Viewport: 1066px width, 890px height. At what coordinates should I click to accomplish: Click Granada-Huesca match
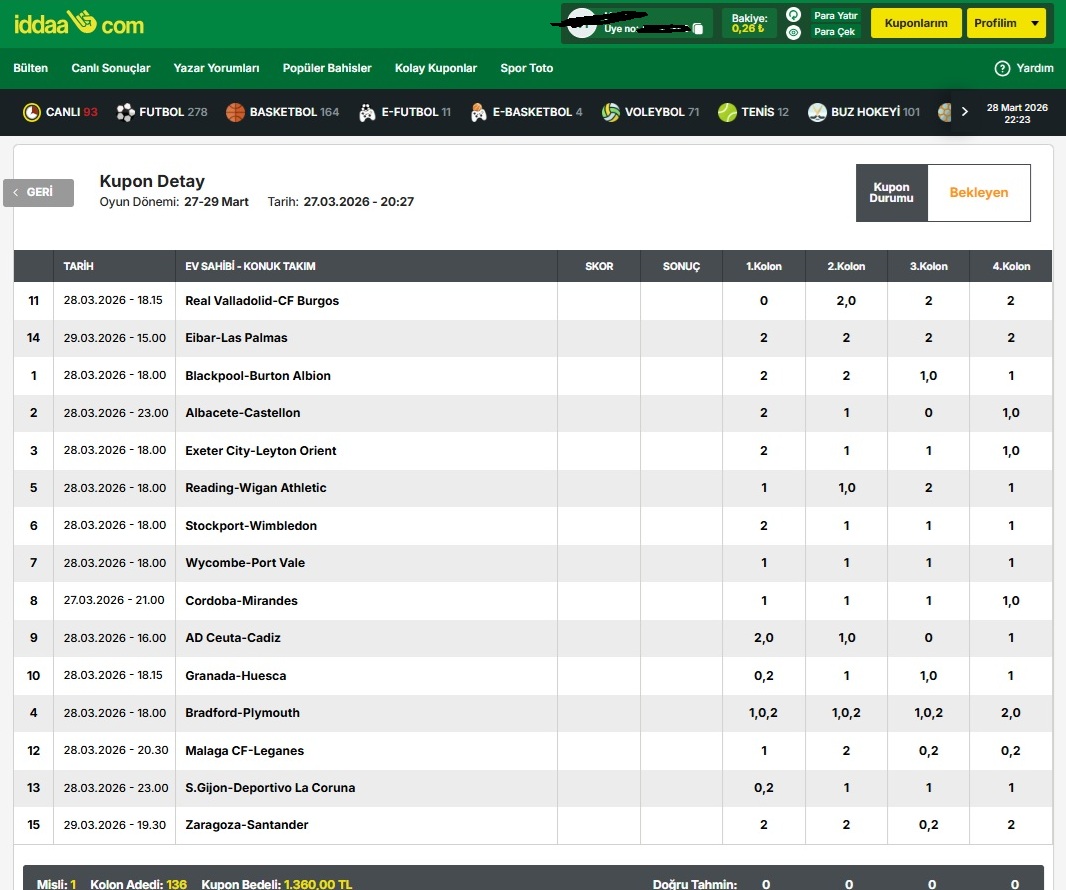coord(235,676)
